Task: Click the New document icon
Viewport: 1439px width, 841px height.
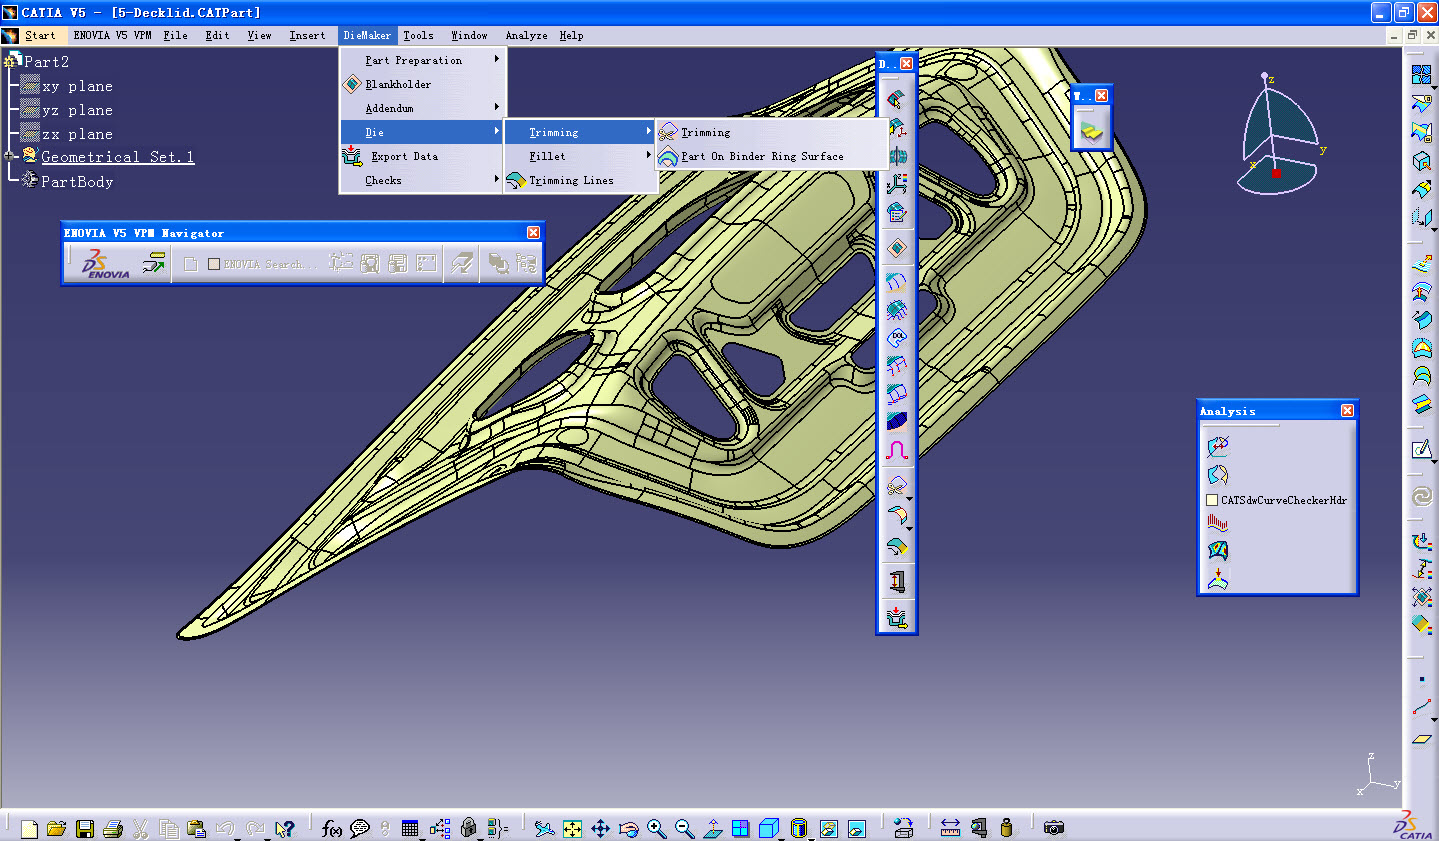Action: [29, 828]
